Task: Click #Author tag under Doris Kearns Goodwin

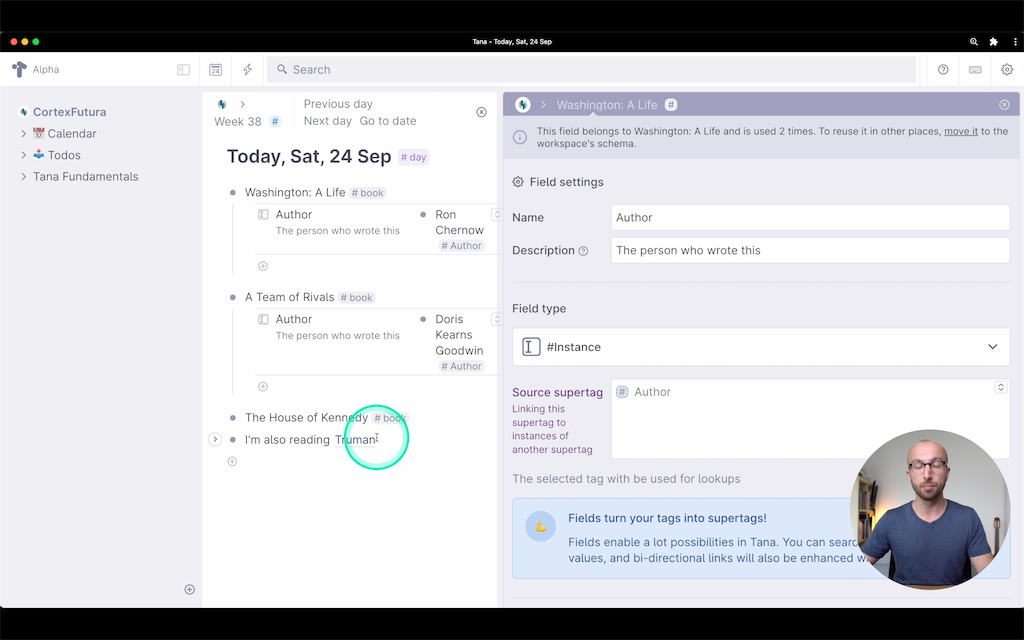Action: [x=461, y=366]
